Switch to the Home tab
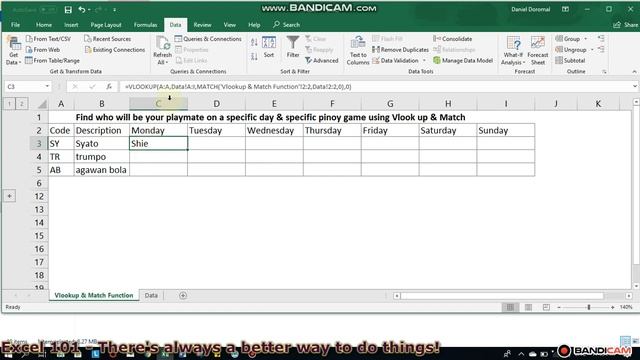 (44, 25)
